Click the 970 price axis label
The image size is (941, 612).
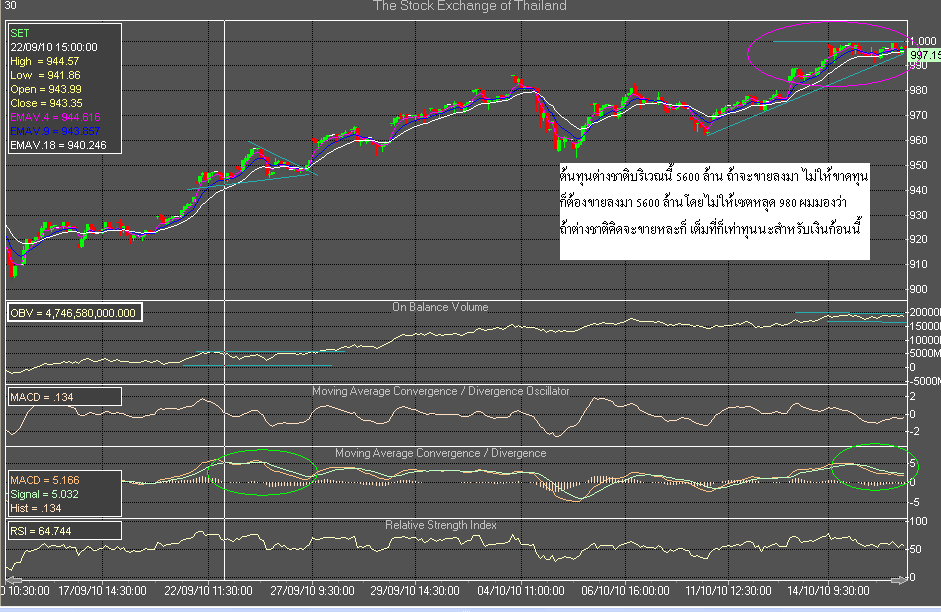coord(918,115)
